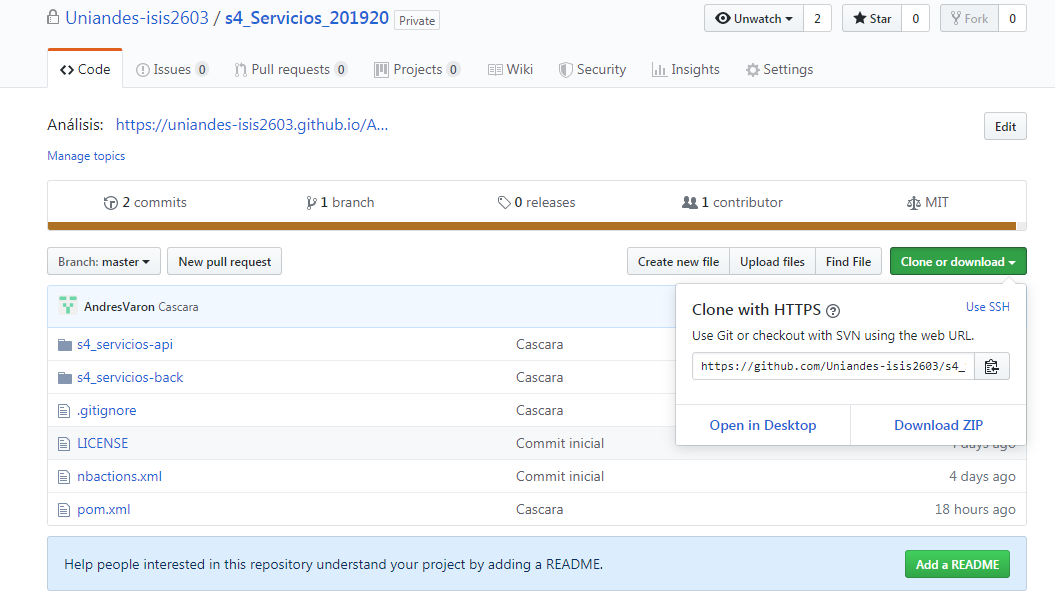
Task: View the MIT license
Action: [928, 202]
